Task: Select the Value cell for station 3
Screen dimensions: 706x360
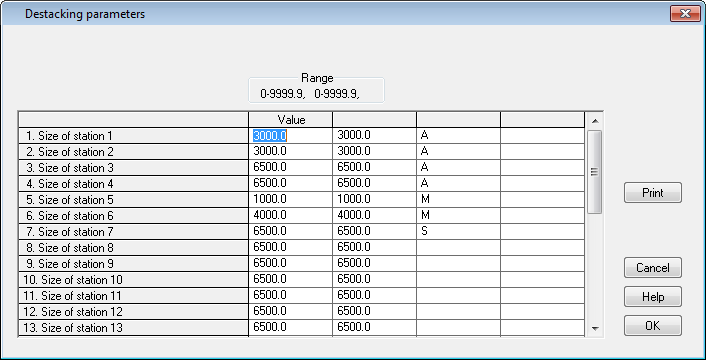Action: click(x=290, y=167)
